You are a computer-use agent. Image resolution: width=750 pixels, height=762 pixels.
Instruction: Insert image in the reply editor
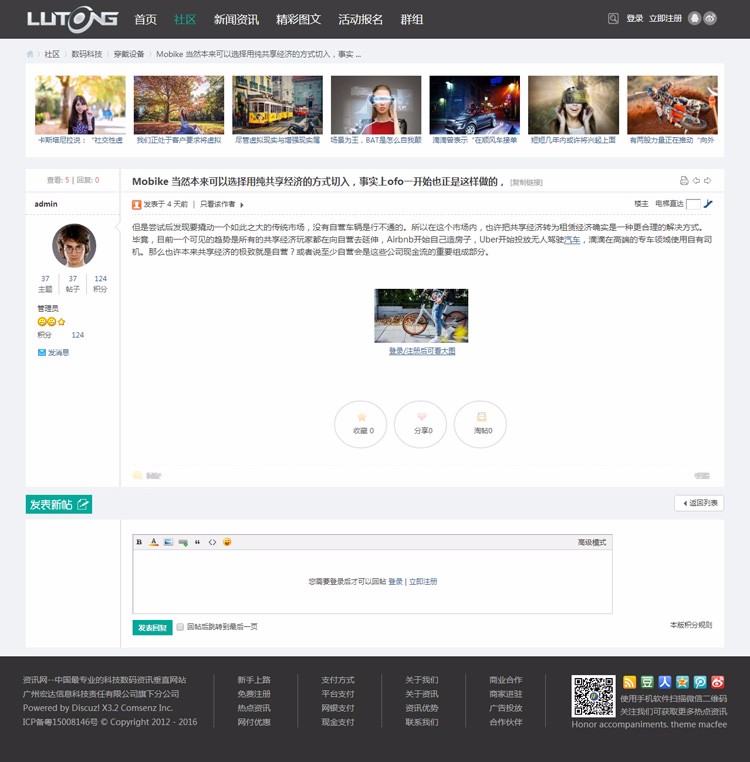(168, 542)
